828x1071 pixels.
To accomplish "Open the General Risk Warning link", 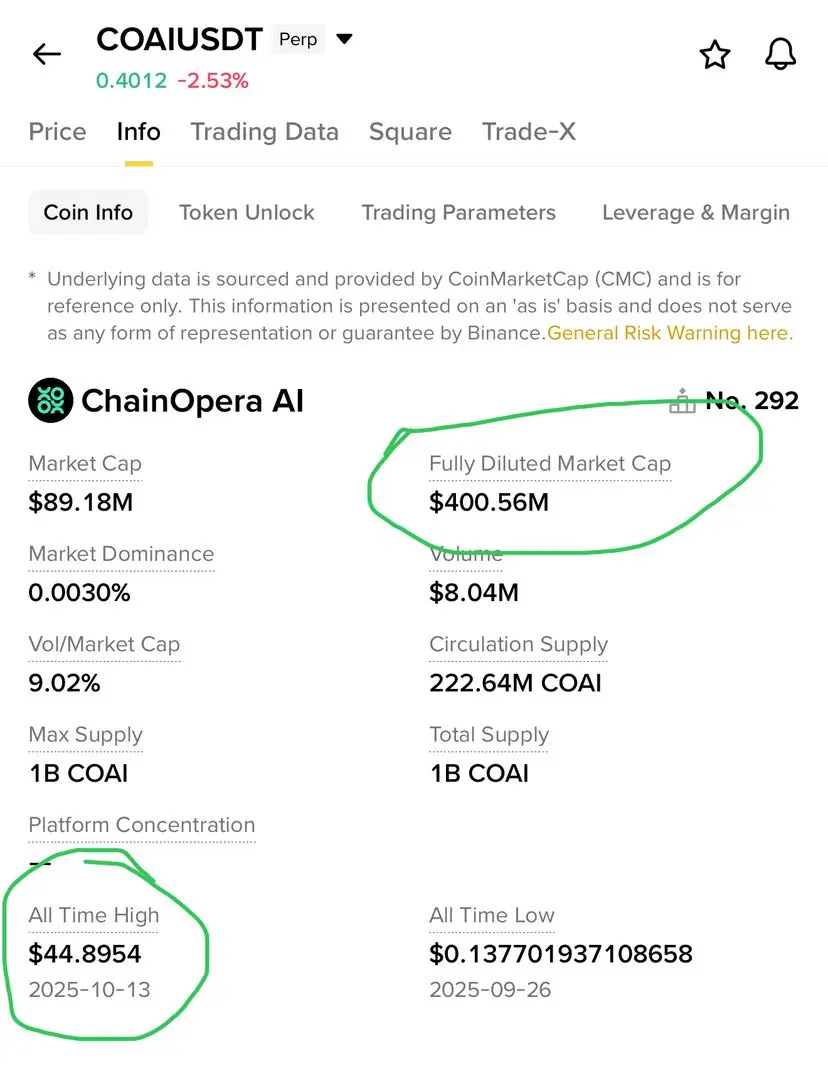I will tap(668, 333).
